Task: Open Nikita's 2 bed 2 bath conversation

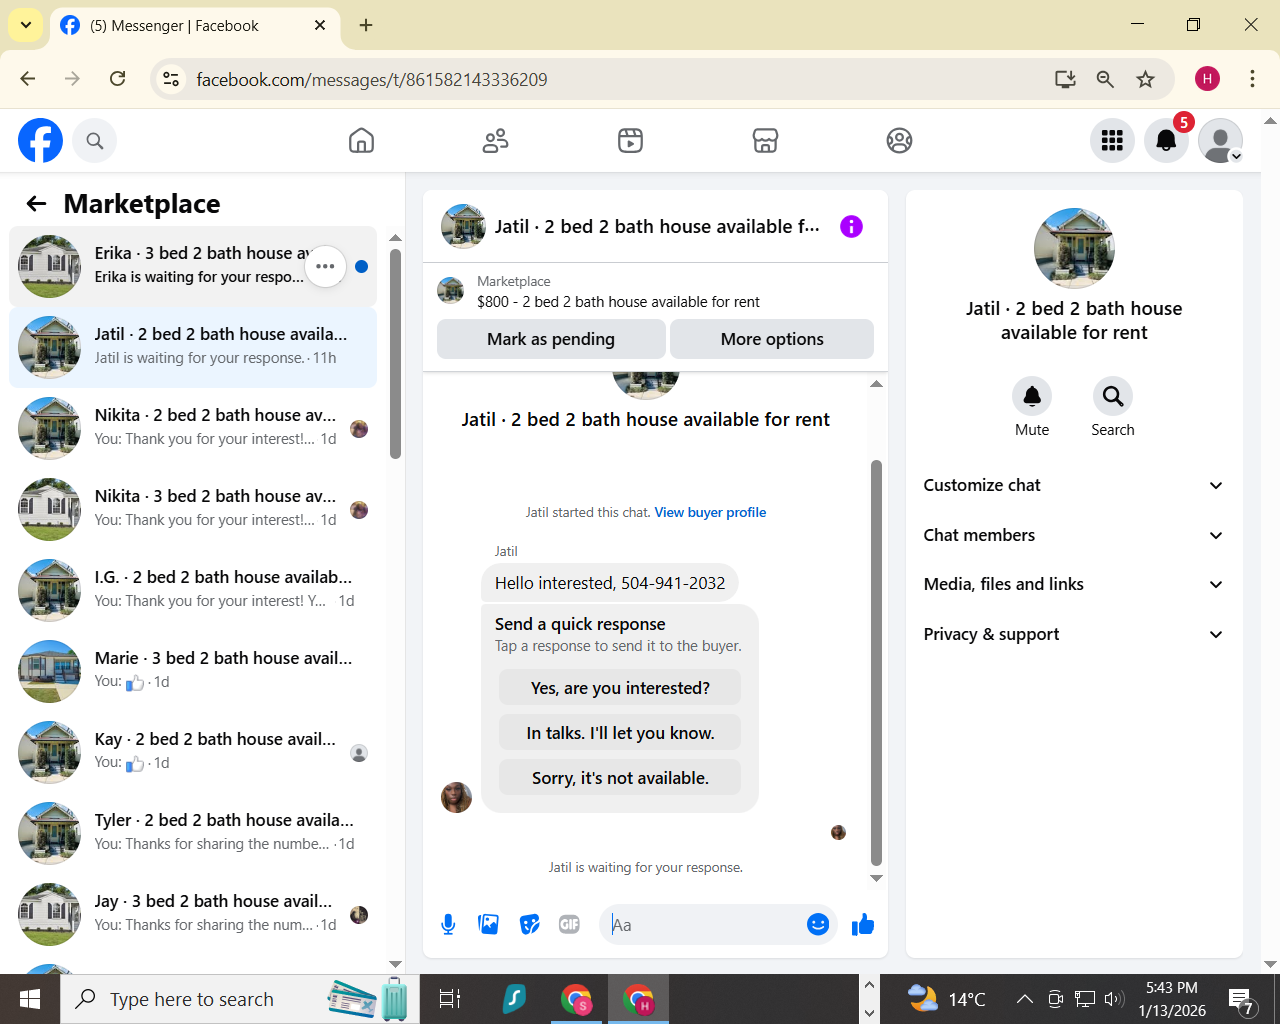Action: tap(193, 428)
